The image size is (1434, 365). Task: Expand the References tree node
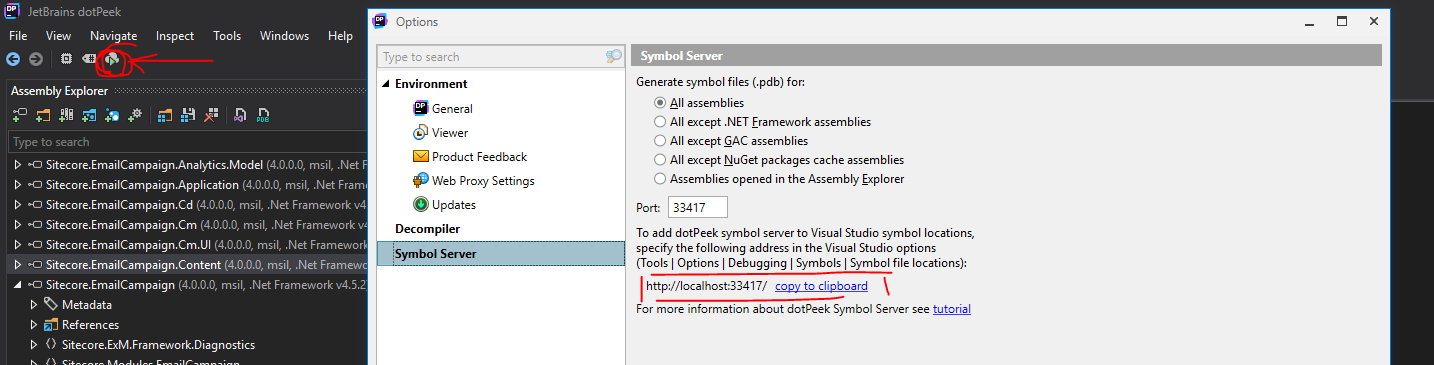coord(33,324)
